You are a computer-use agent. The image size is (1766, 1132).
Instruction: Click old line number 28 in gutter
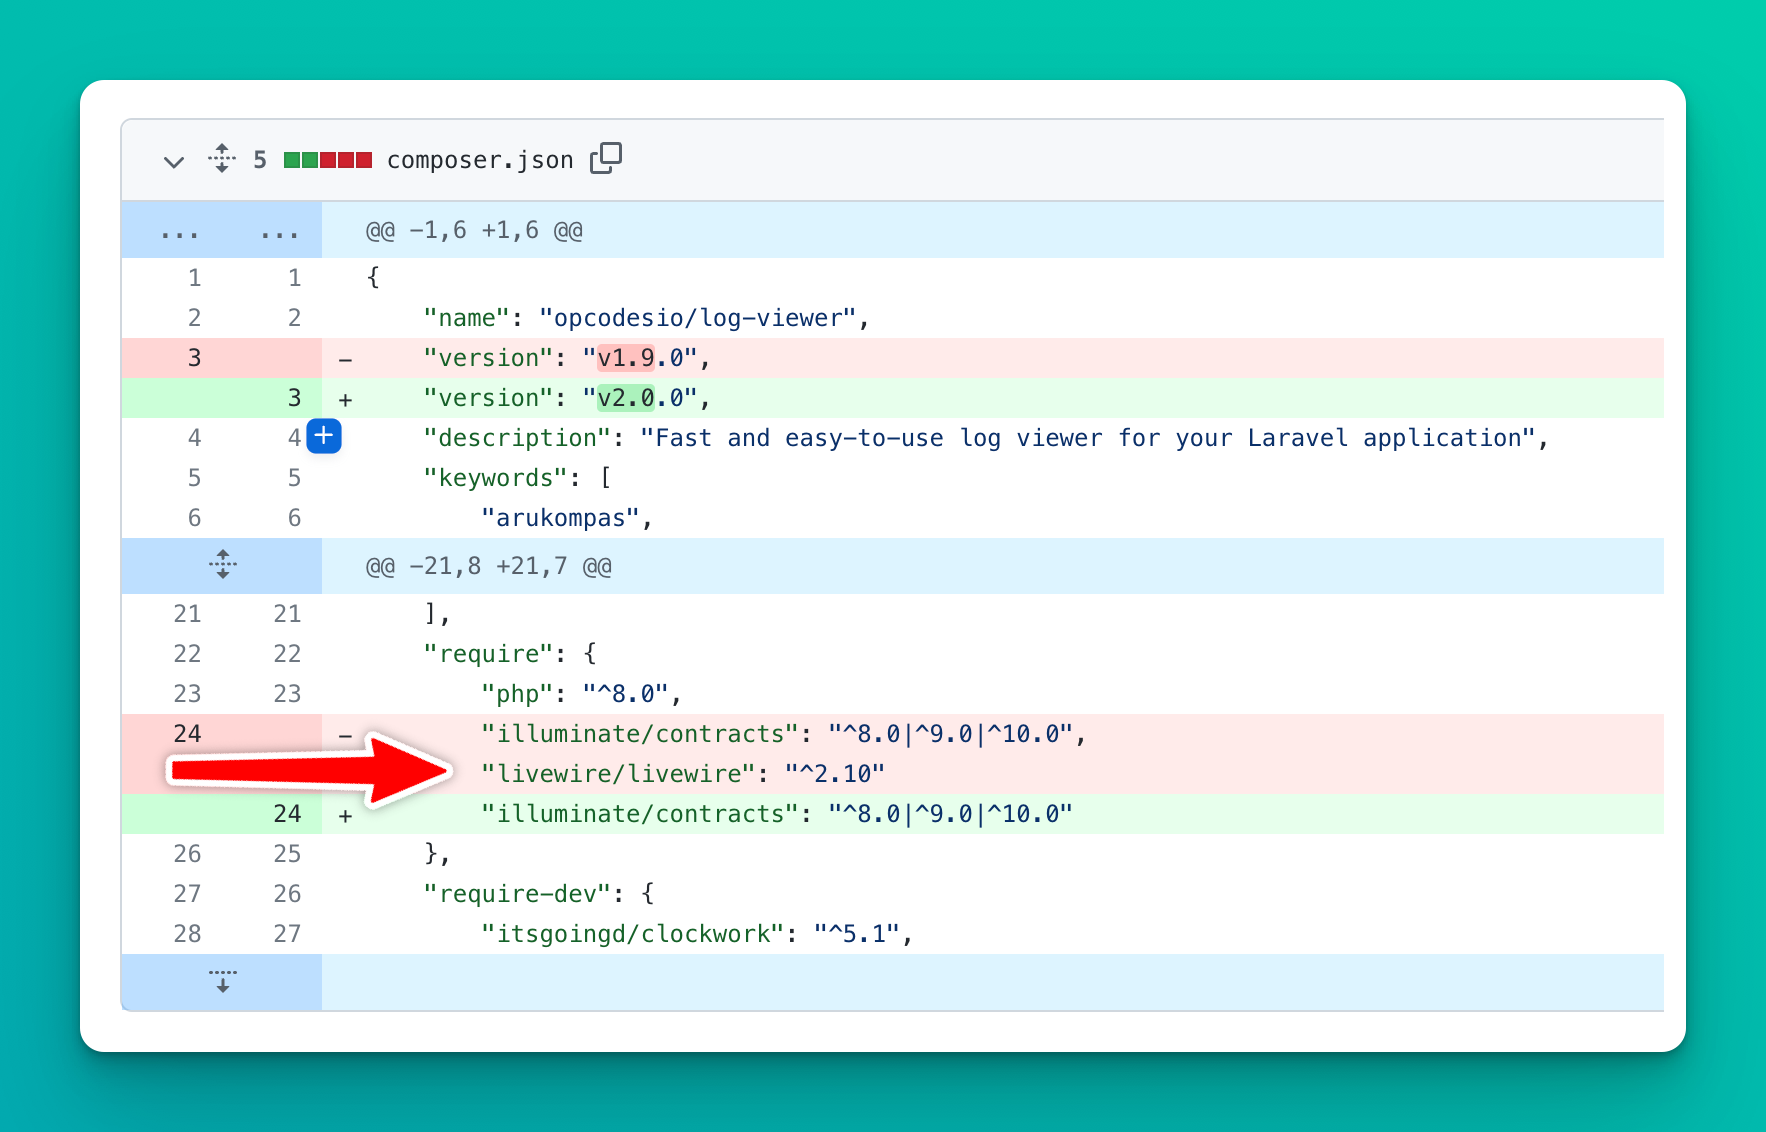187,934
